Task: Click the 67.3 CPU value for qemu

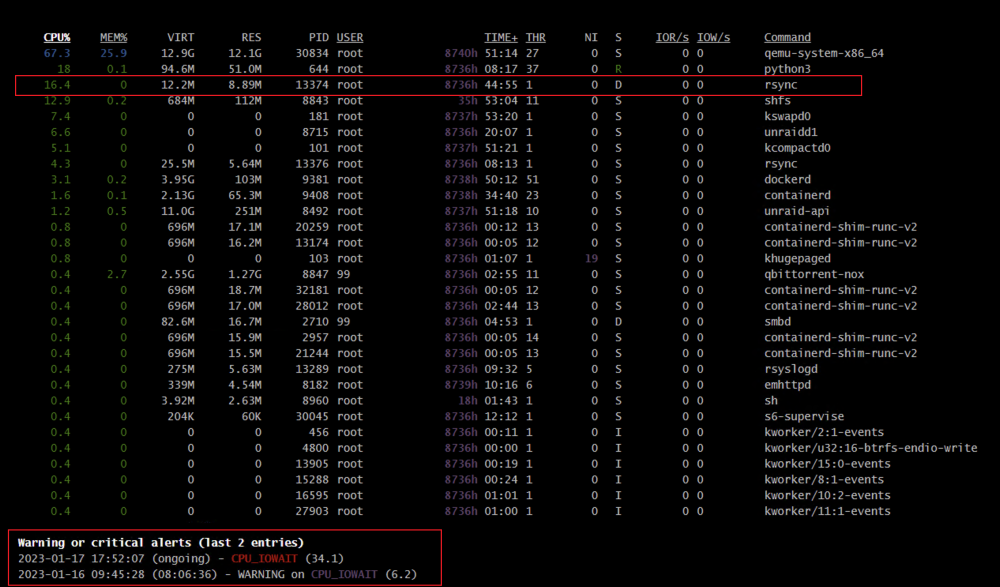Action: coord(57,53)
